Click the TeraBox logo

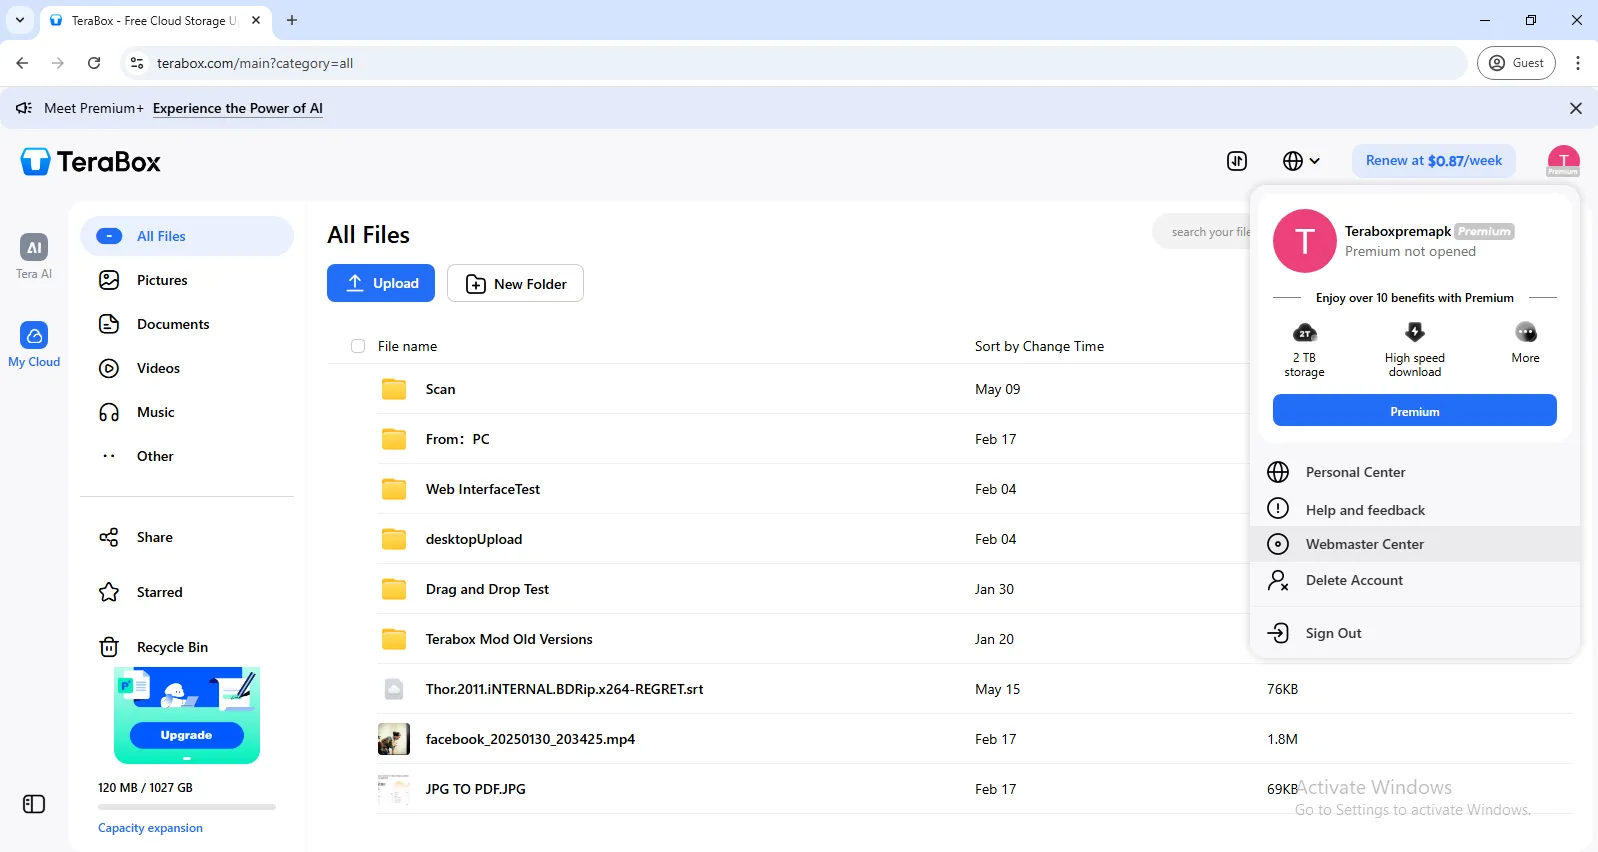pyautogui.click(x=91, y=161)
